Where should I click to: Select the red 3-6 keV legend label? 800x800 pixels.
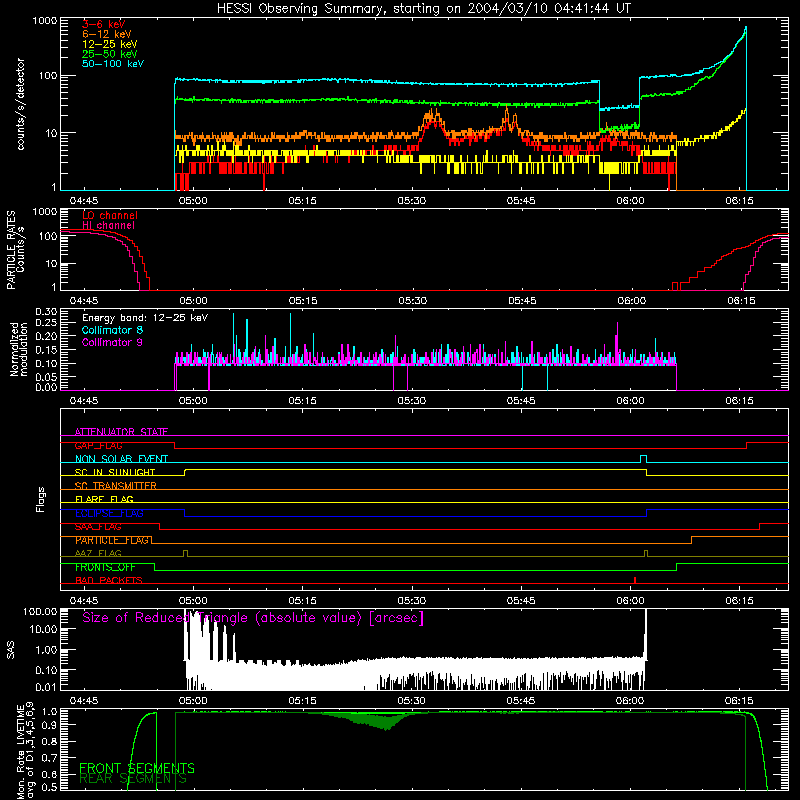point(104,24)
